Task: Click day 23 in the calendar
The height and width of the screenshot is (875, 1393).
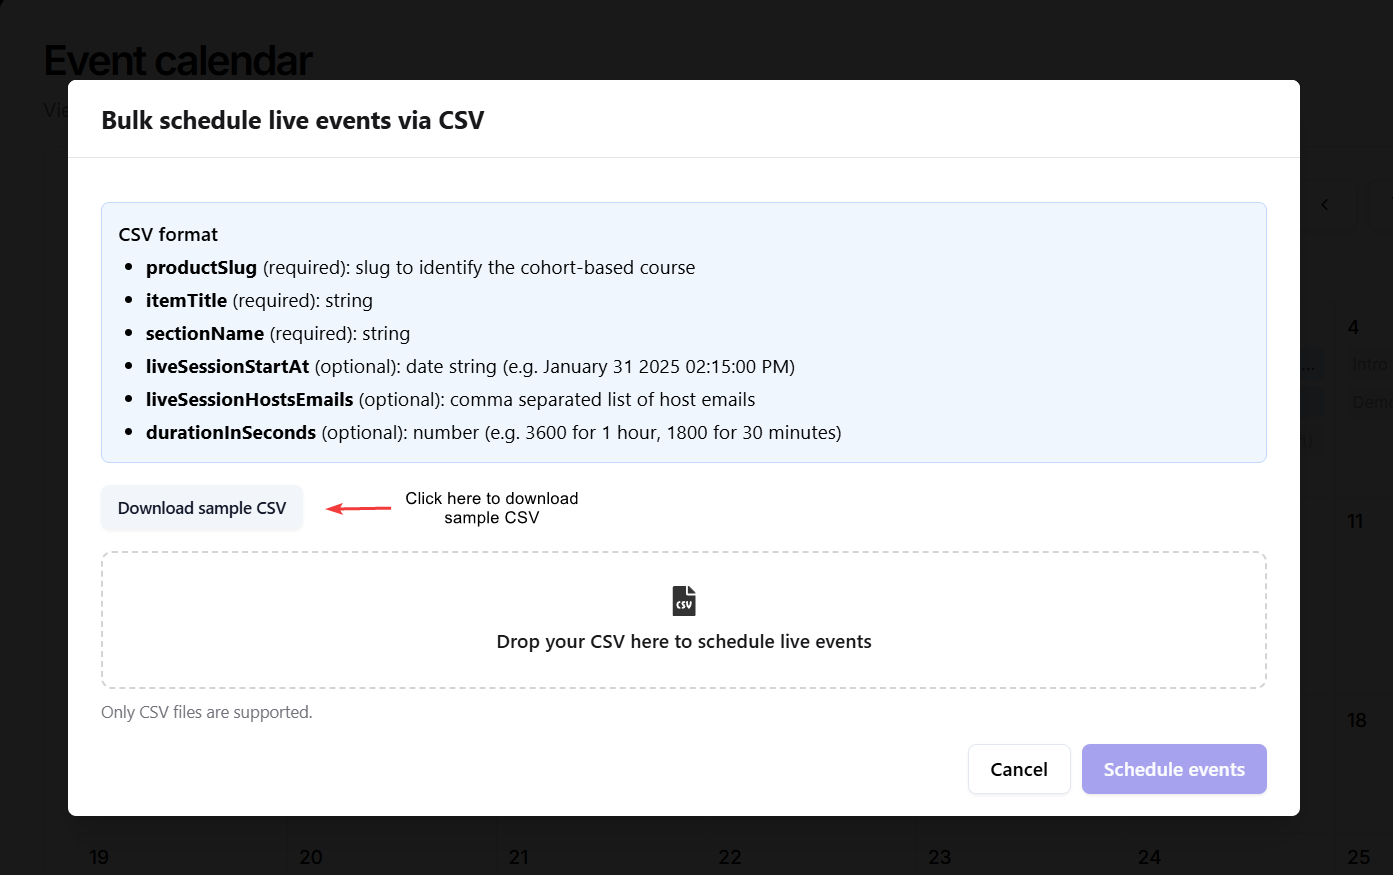Action: (x=940, y=857)
